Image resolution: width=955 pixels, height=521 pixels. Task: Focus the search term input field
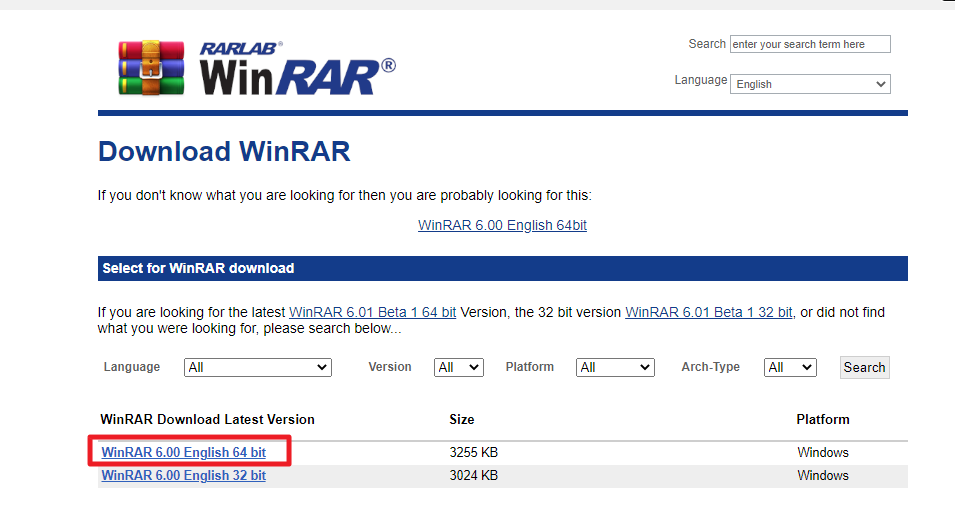tap(810, 44)
